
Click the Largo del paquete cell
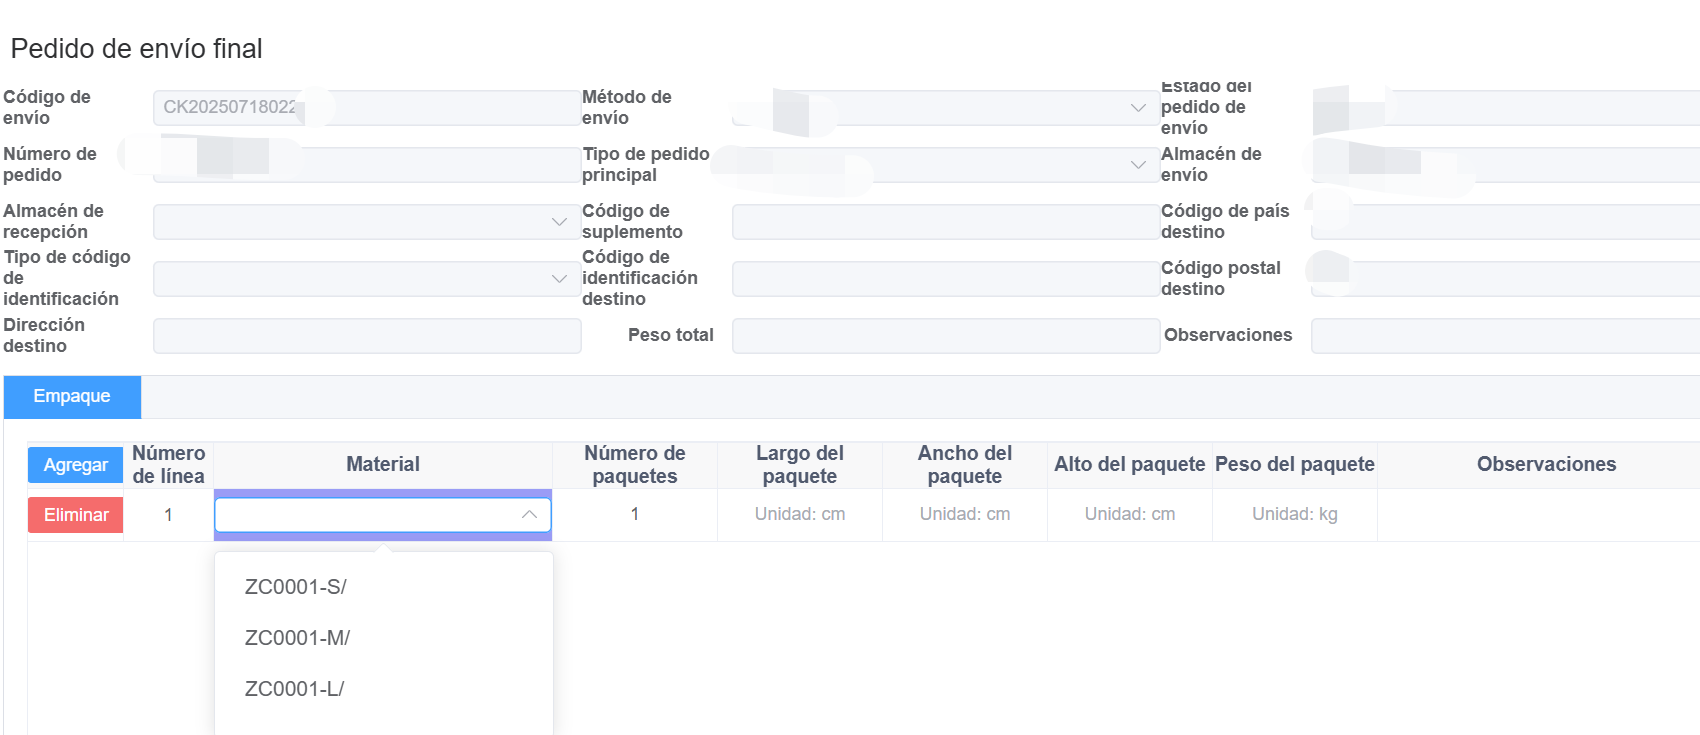799,515
